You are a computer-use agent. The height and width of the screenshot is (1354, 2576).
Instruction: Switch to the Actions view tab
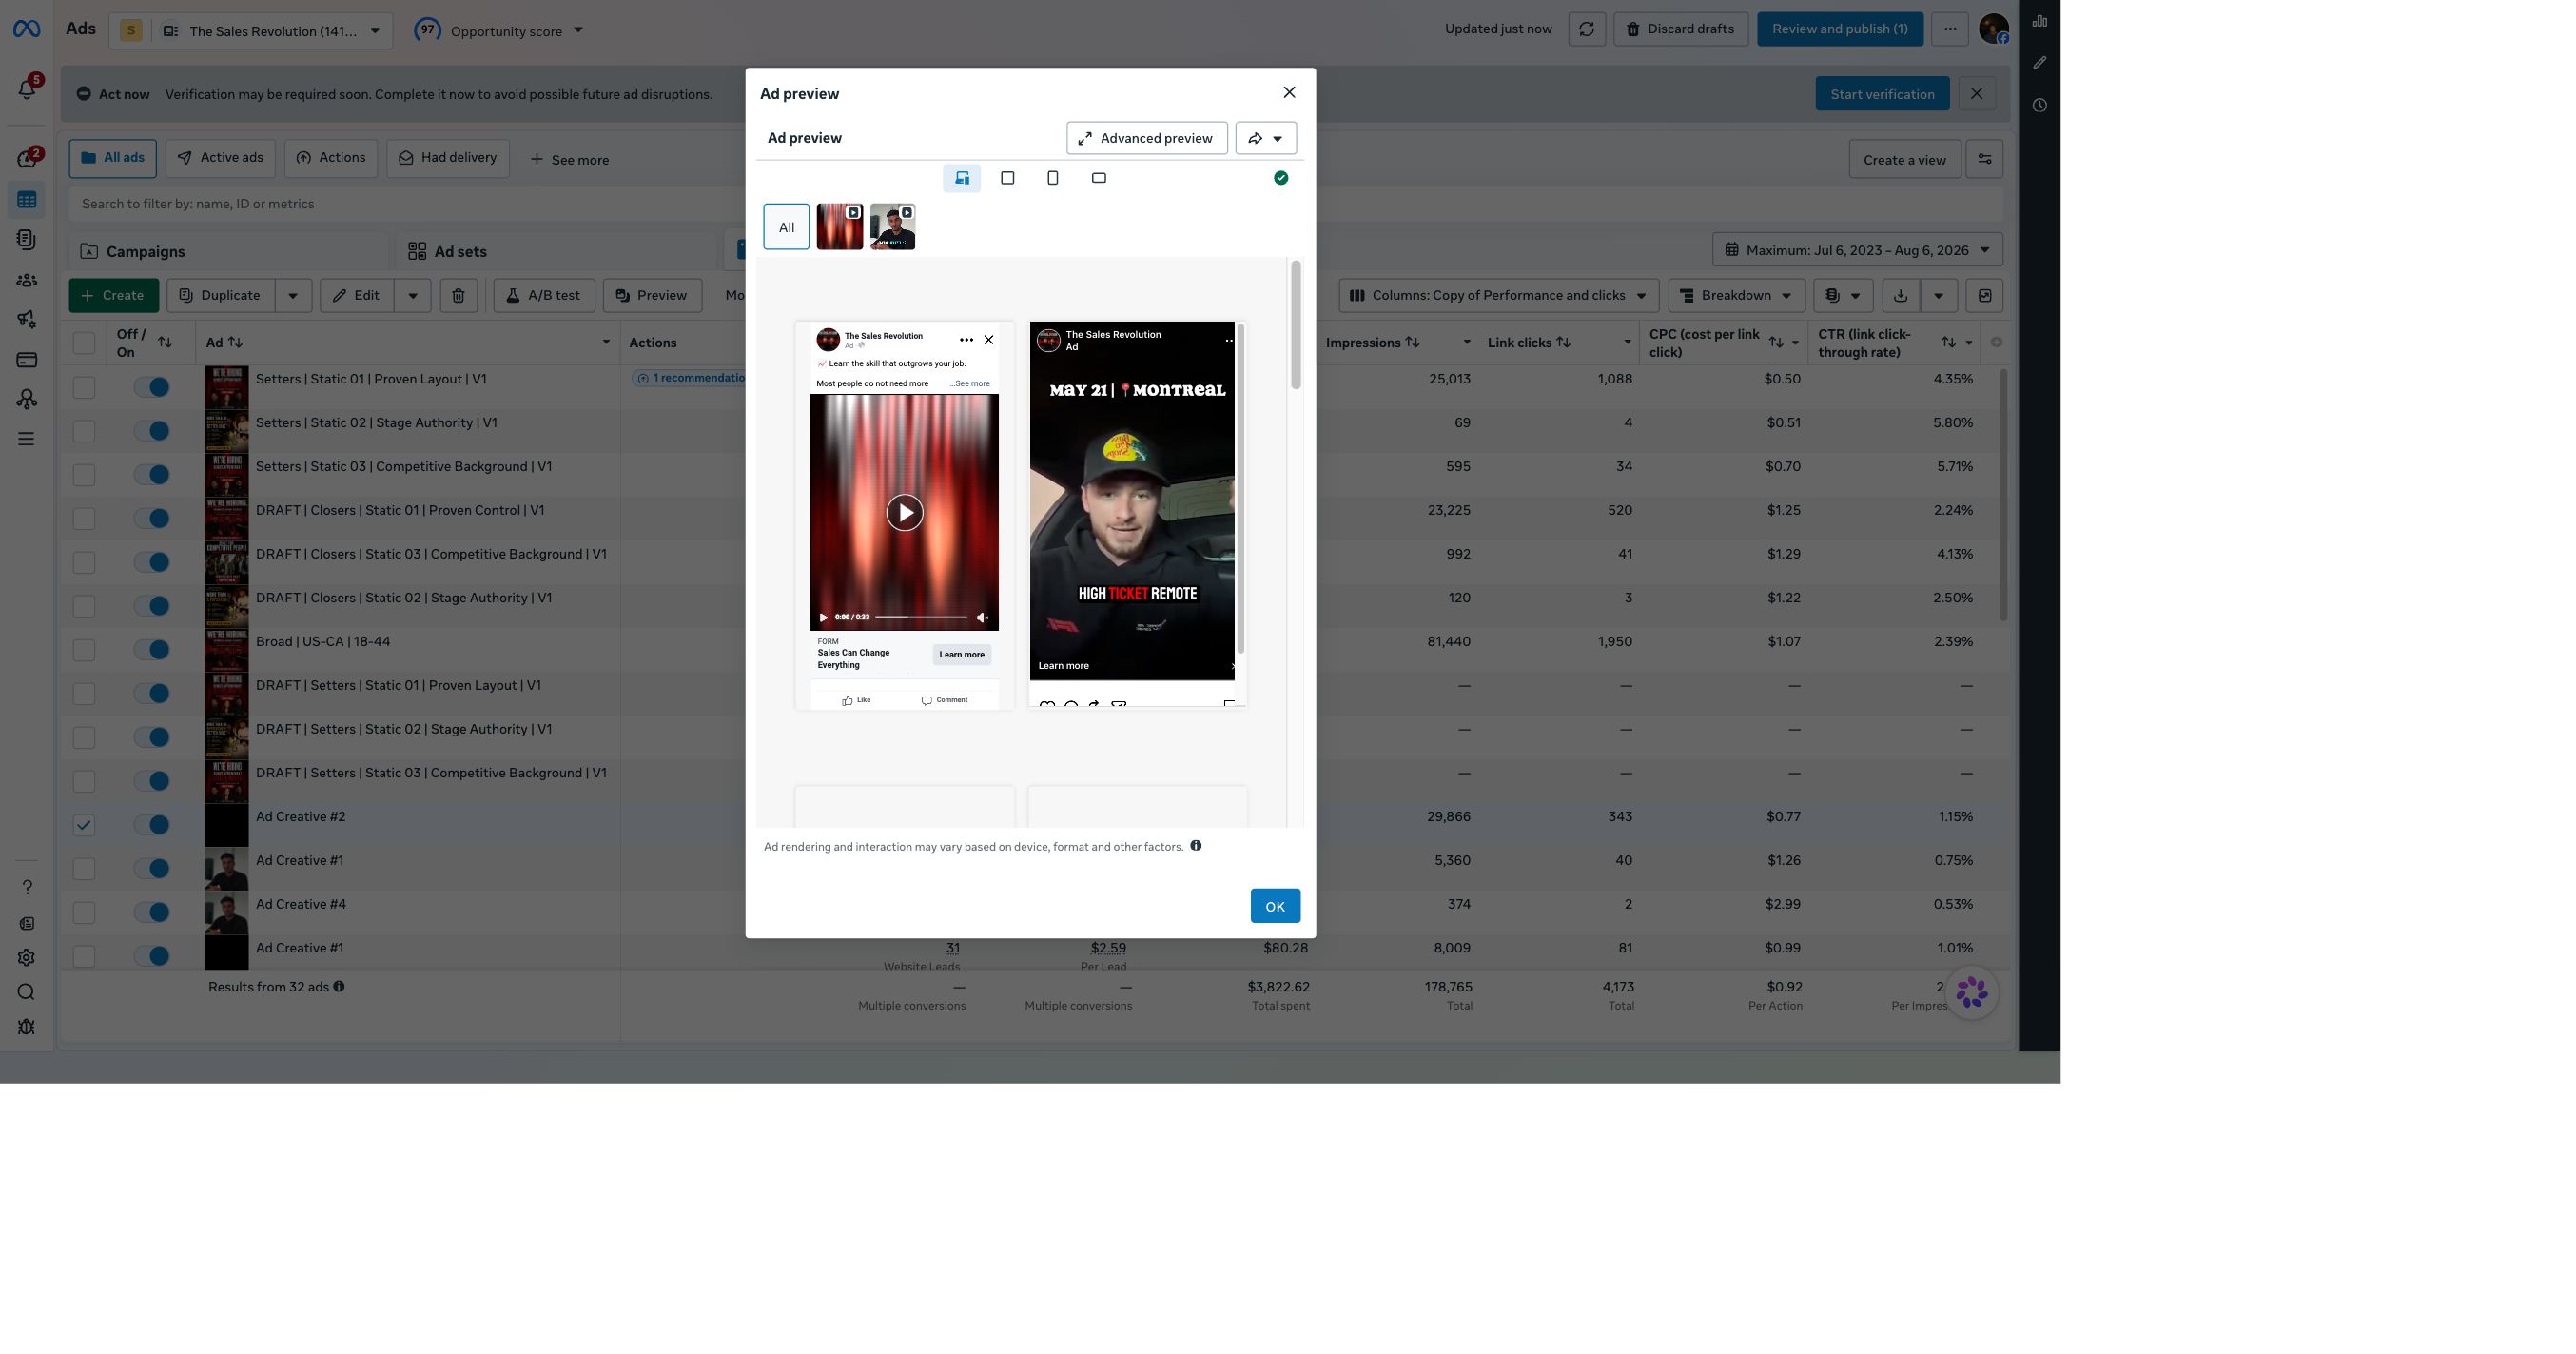(x=331, y=158)
